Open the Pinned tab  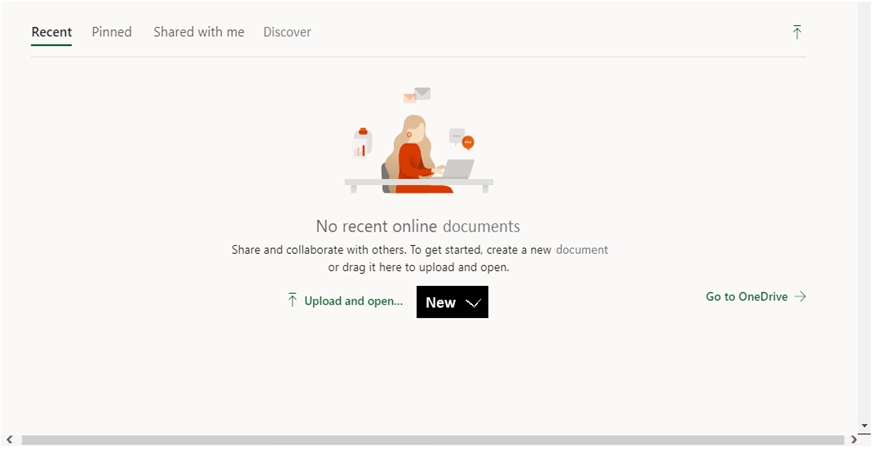(112, 32)
